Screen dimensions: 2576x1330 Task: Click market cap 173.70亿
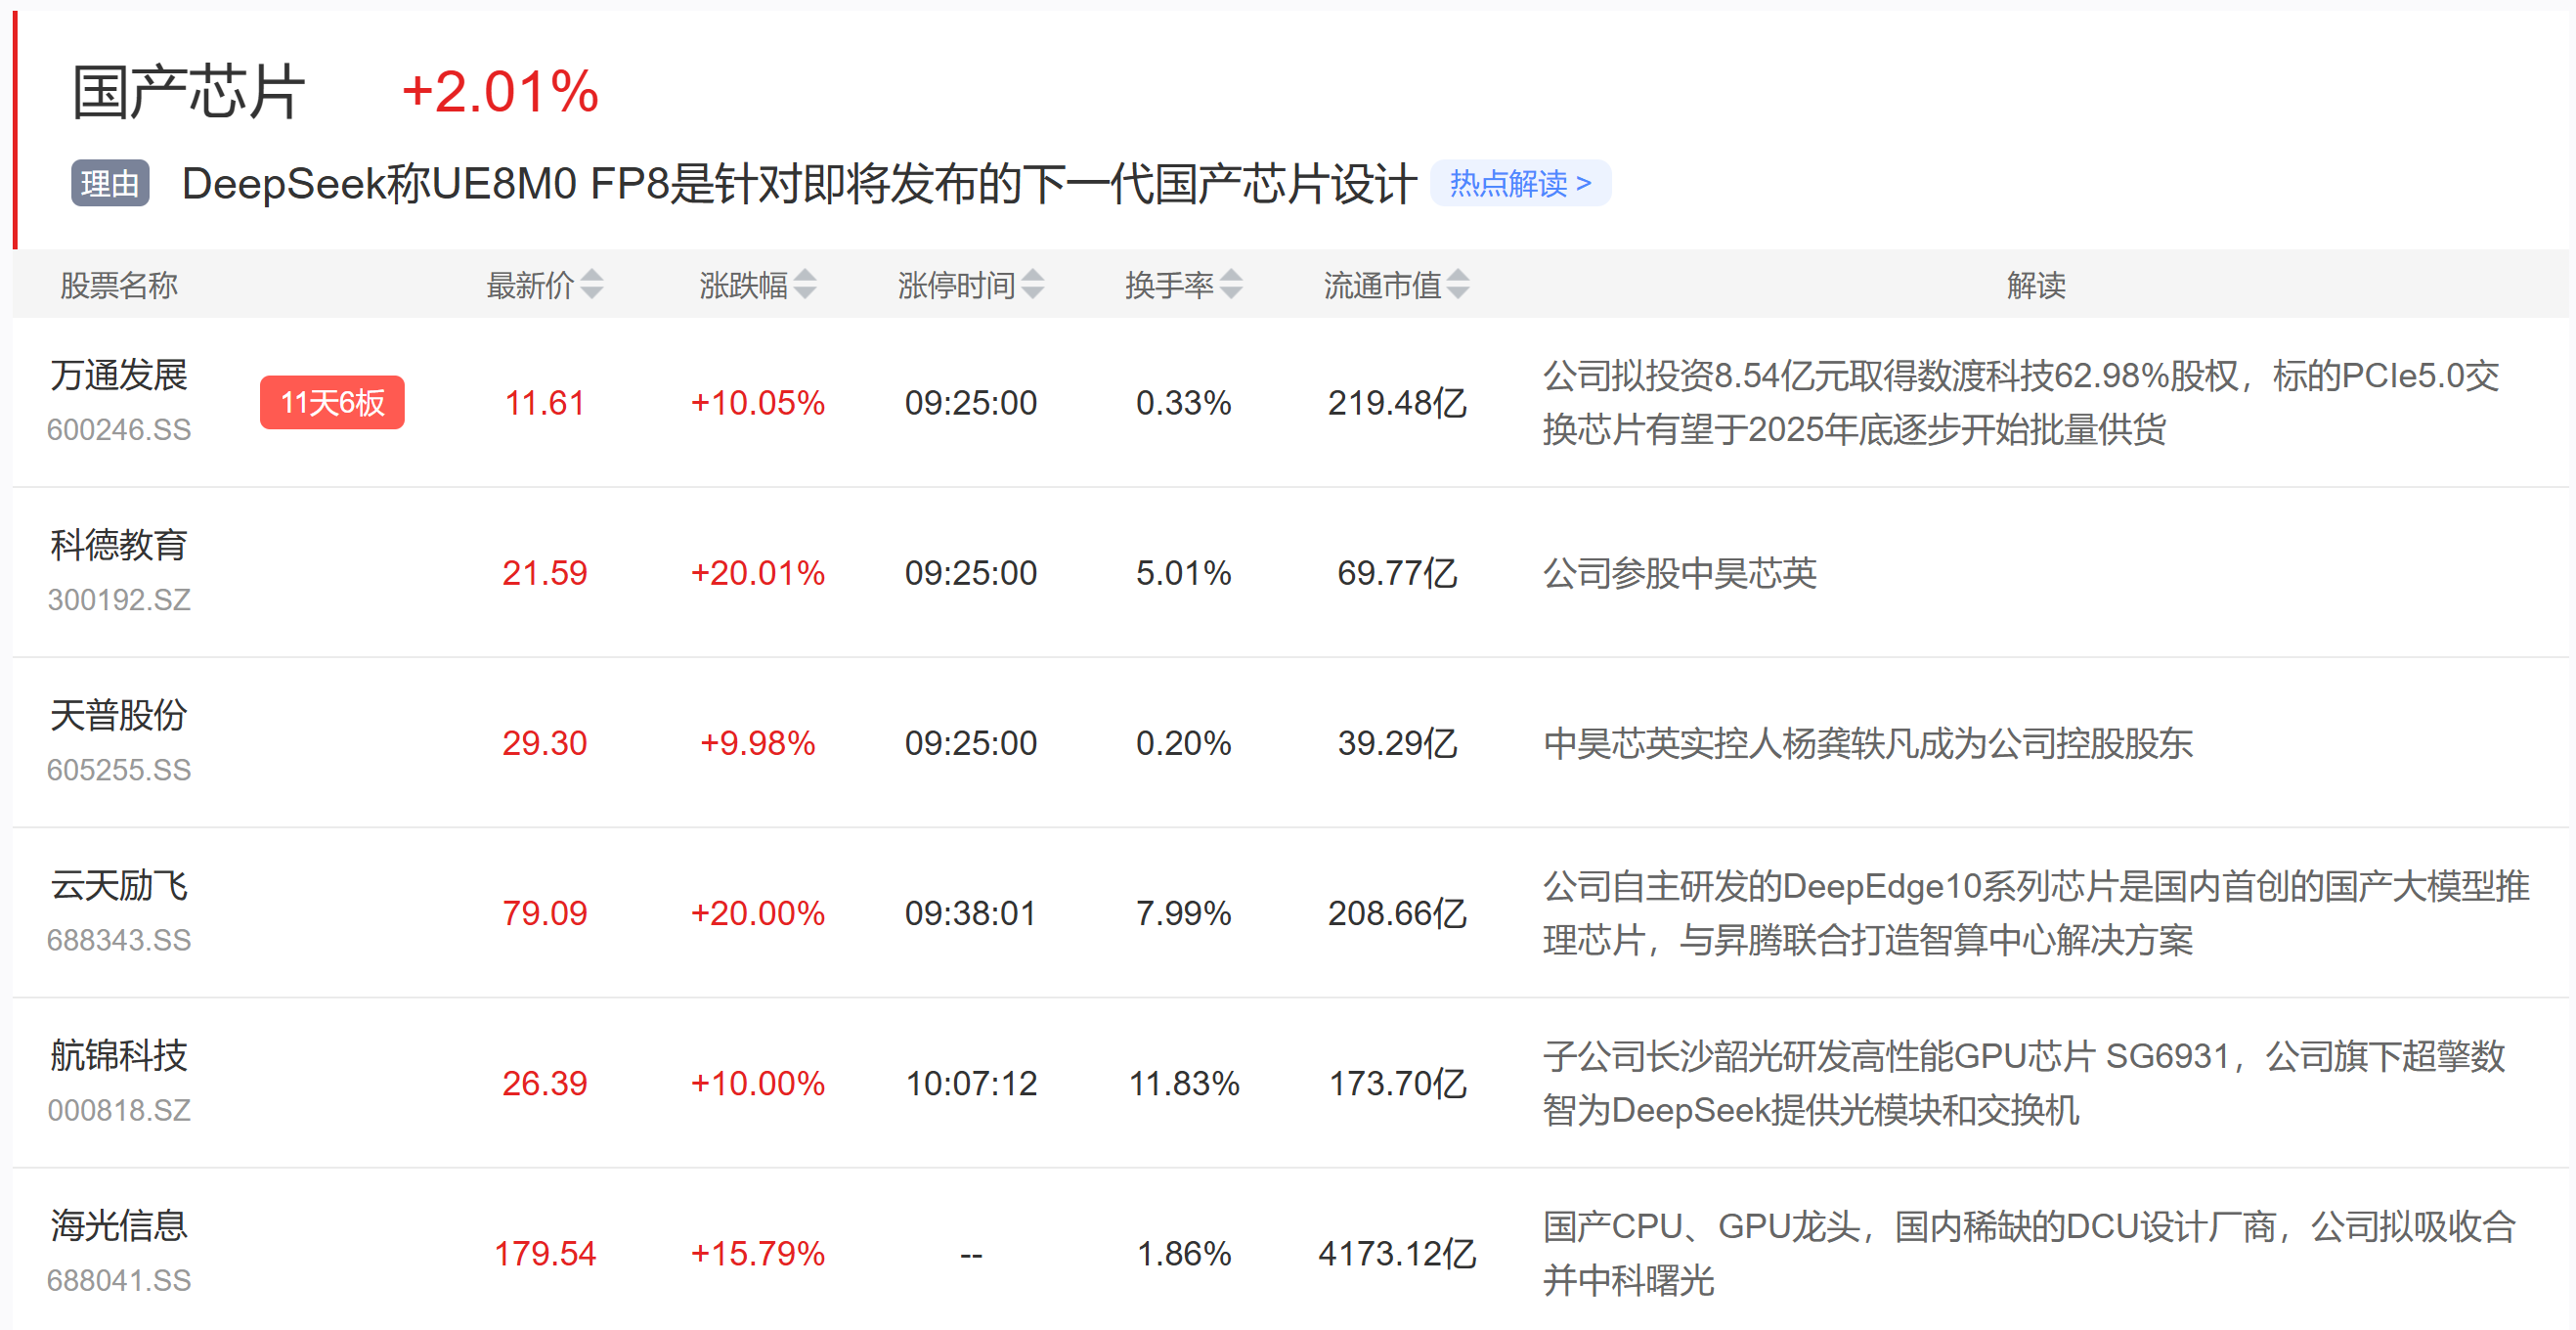point(1397,1083)
